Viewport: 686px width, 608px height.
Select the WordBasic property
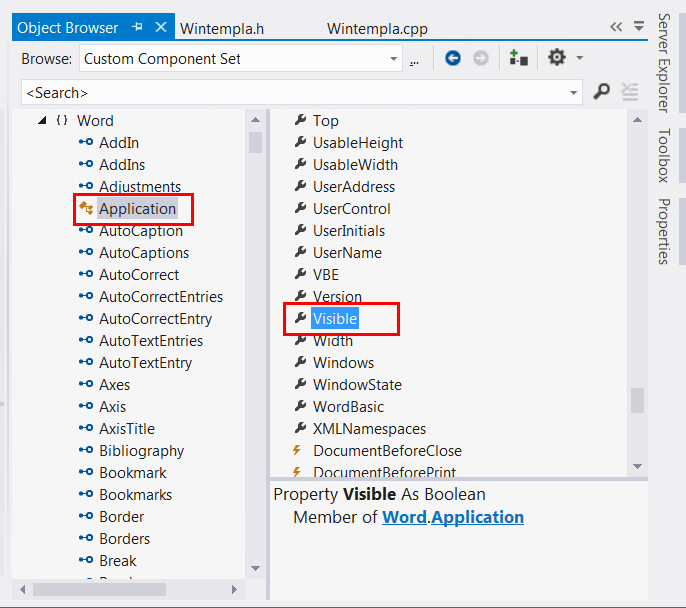pyautogui.click(x=348, y=406)
